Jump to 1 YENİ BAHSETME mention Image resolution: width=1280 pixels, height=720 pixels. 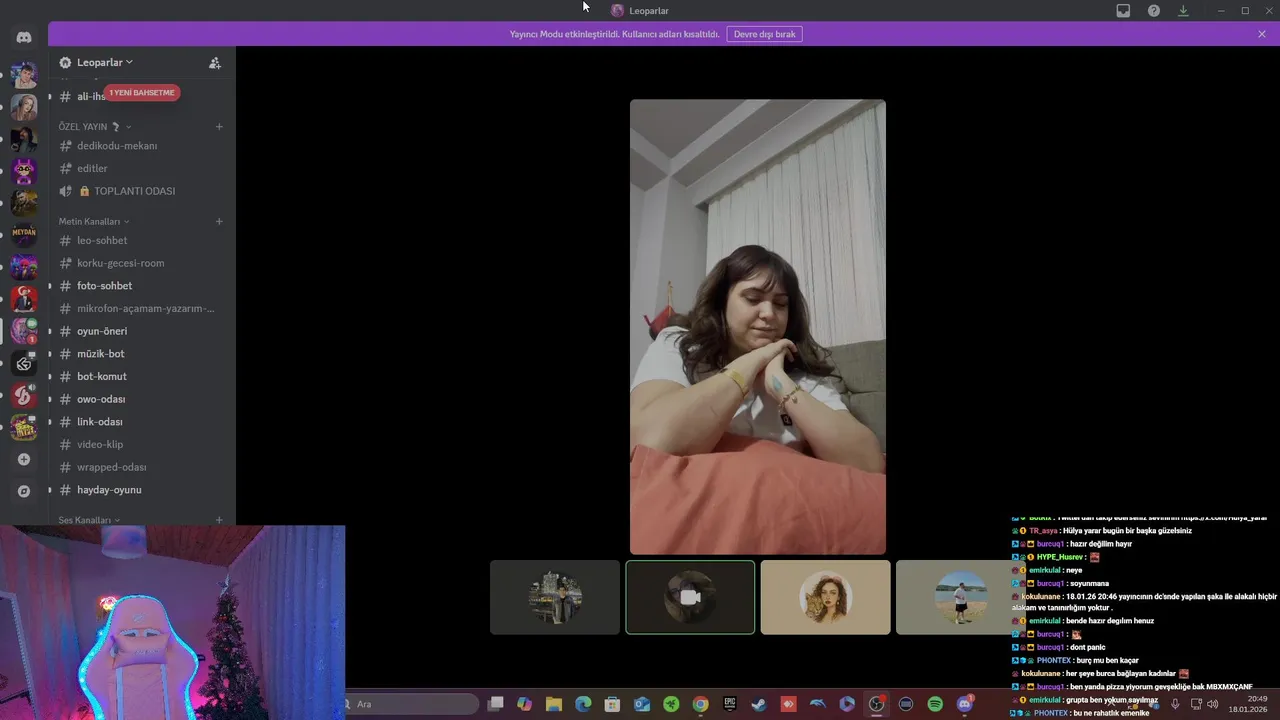click(142, 92)
